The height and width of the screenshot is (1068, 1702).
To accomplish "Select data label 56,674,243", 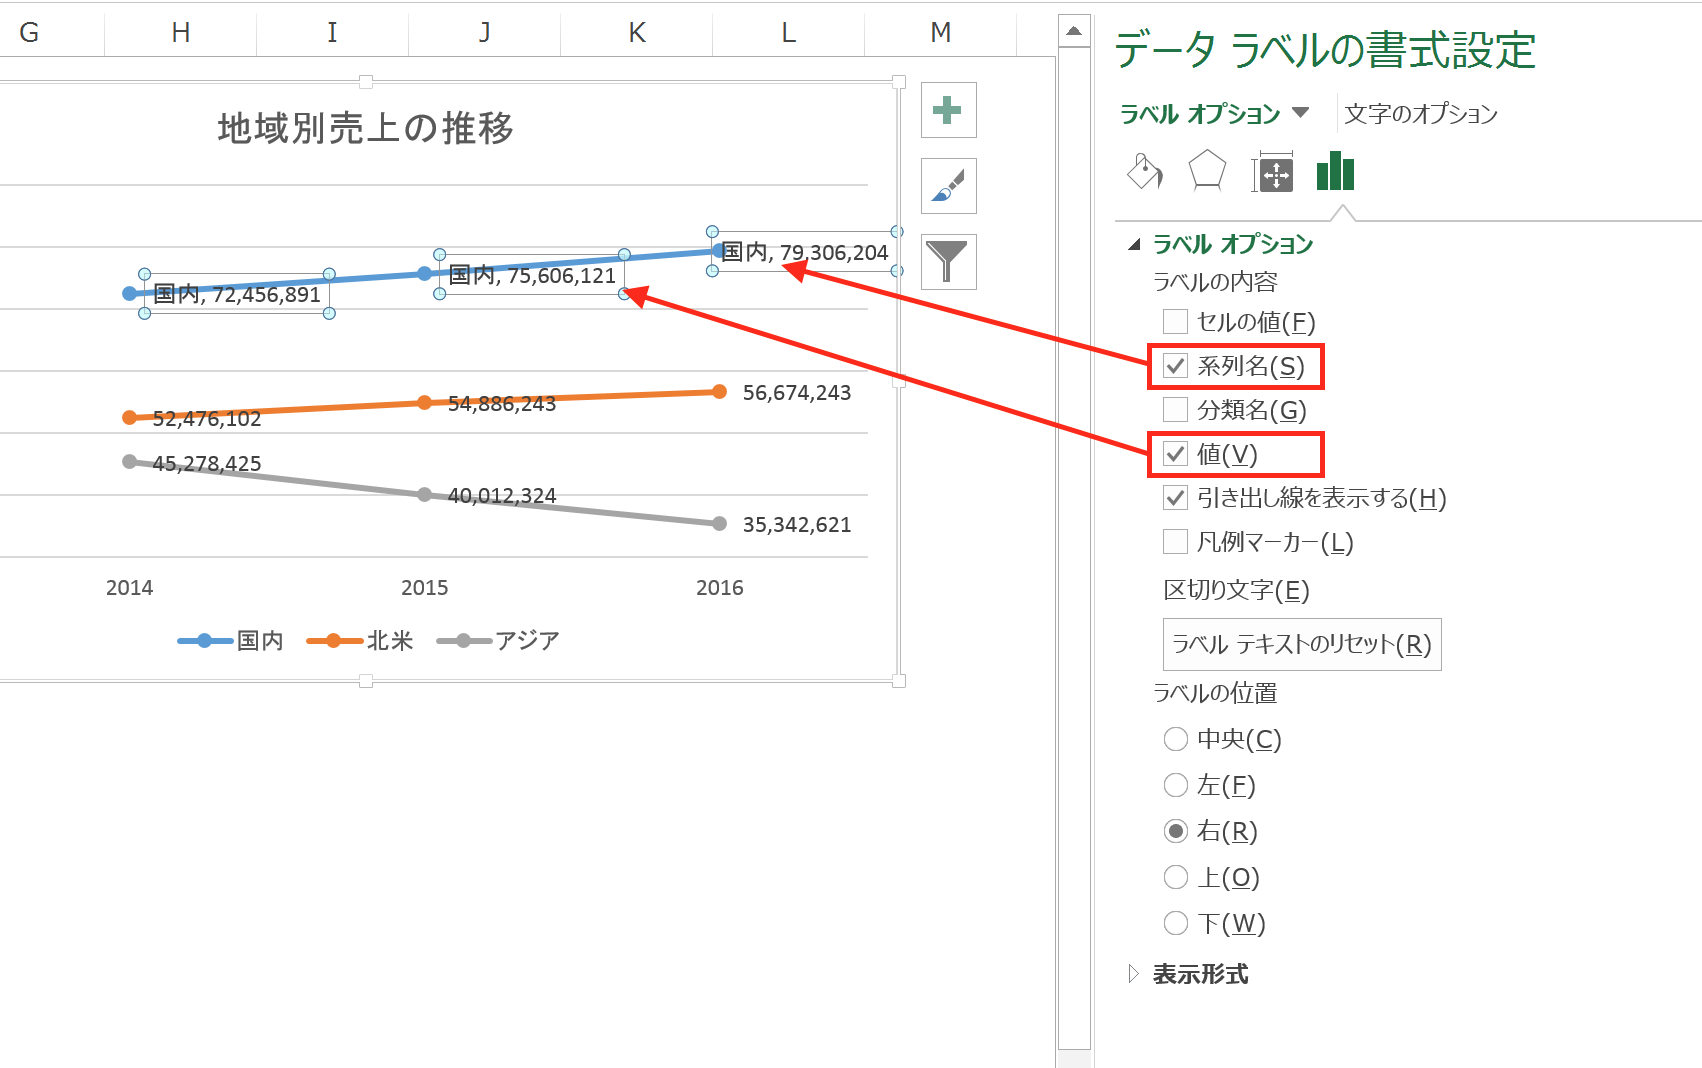I will [x=797, y=393].
